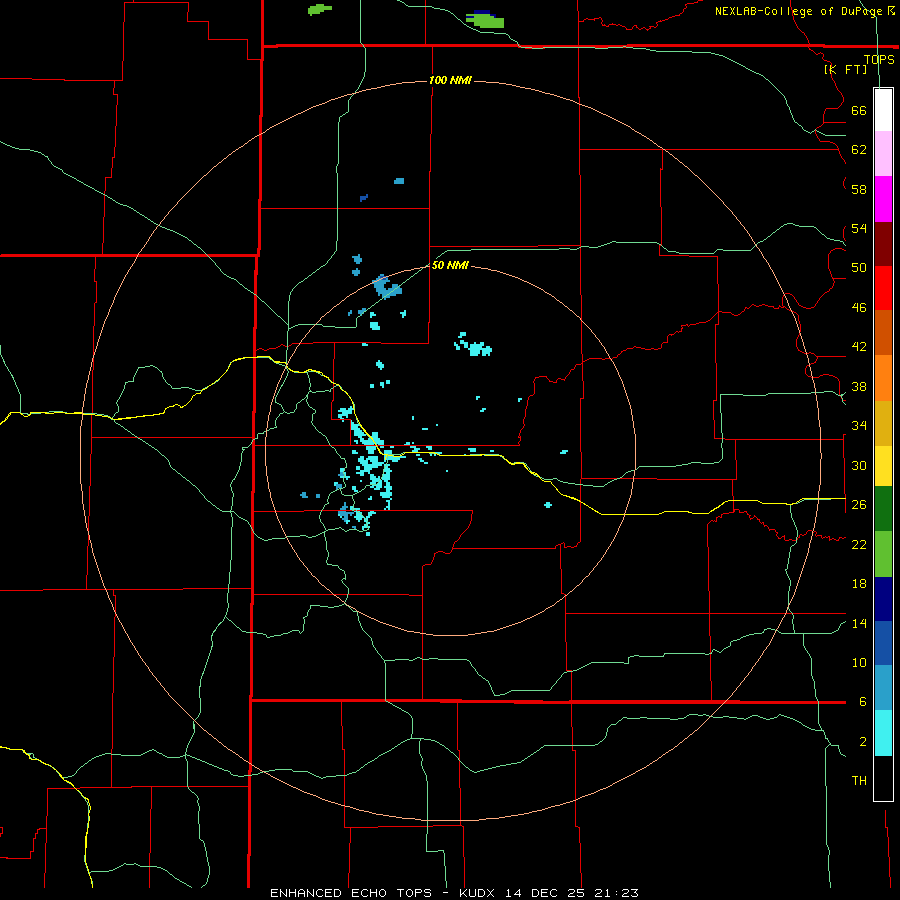Image resolution: width=900 pixels, height=900 pixels.
Task: Click the cyan 2 kft legend swatch
Action: pos(883,733)
